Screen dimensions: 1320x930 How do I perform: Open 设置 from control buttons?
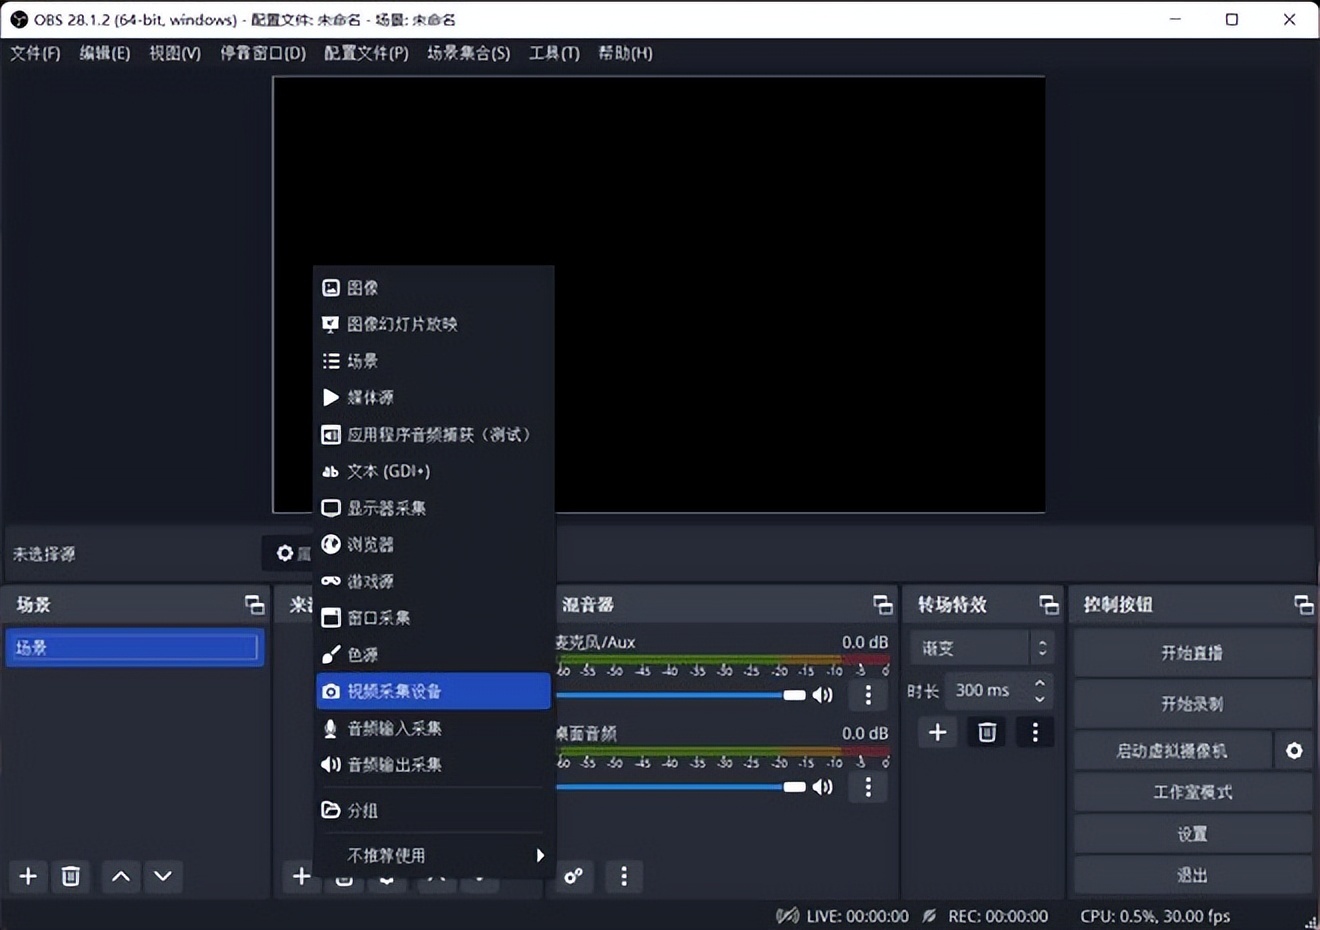click(x=1193, y=834)
